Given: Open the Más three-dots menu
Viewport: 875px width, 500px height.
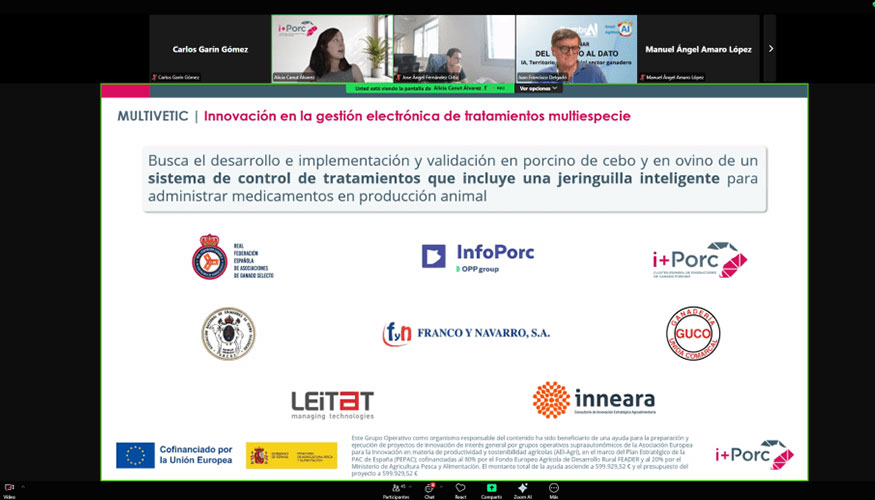Looking at the screenshot, I should click(554, 488).
